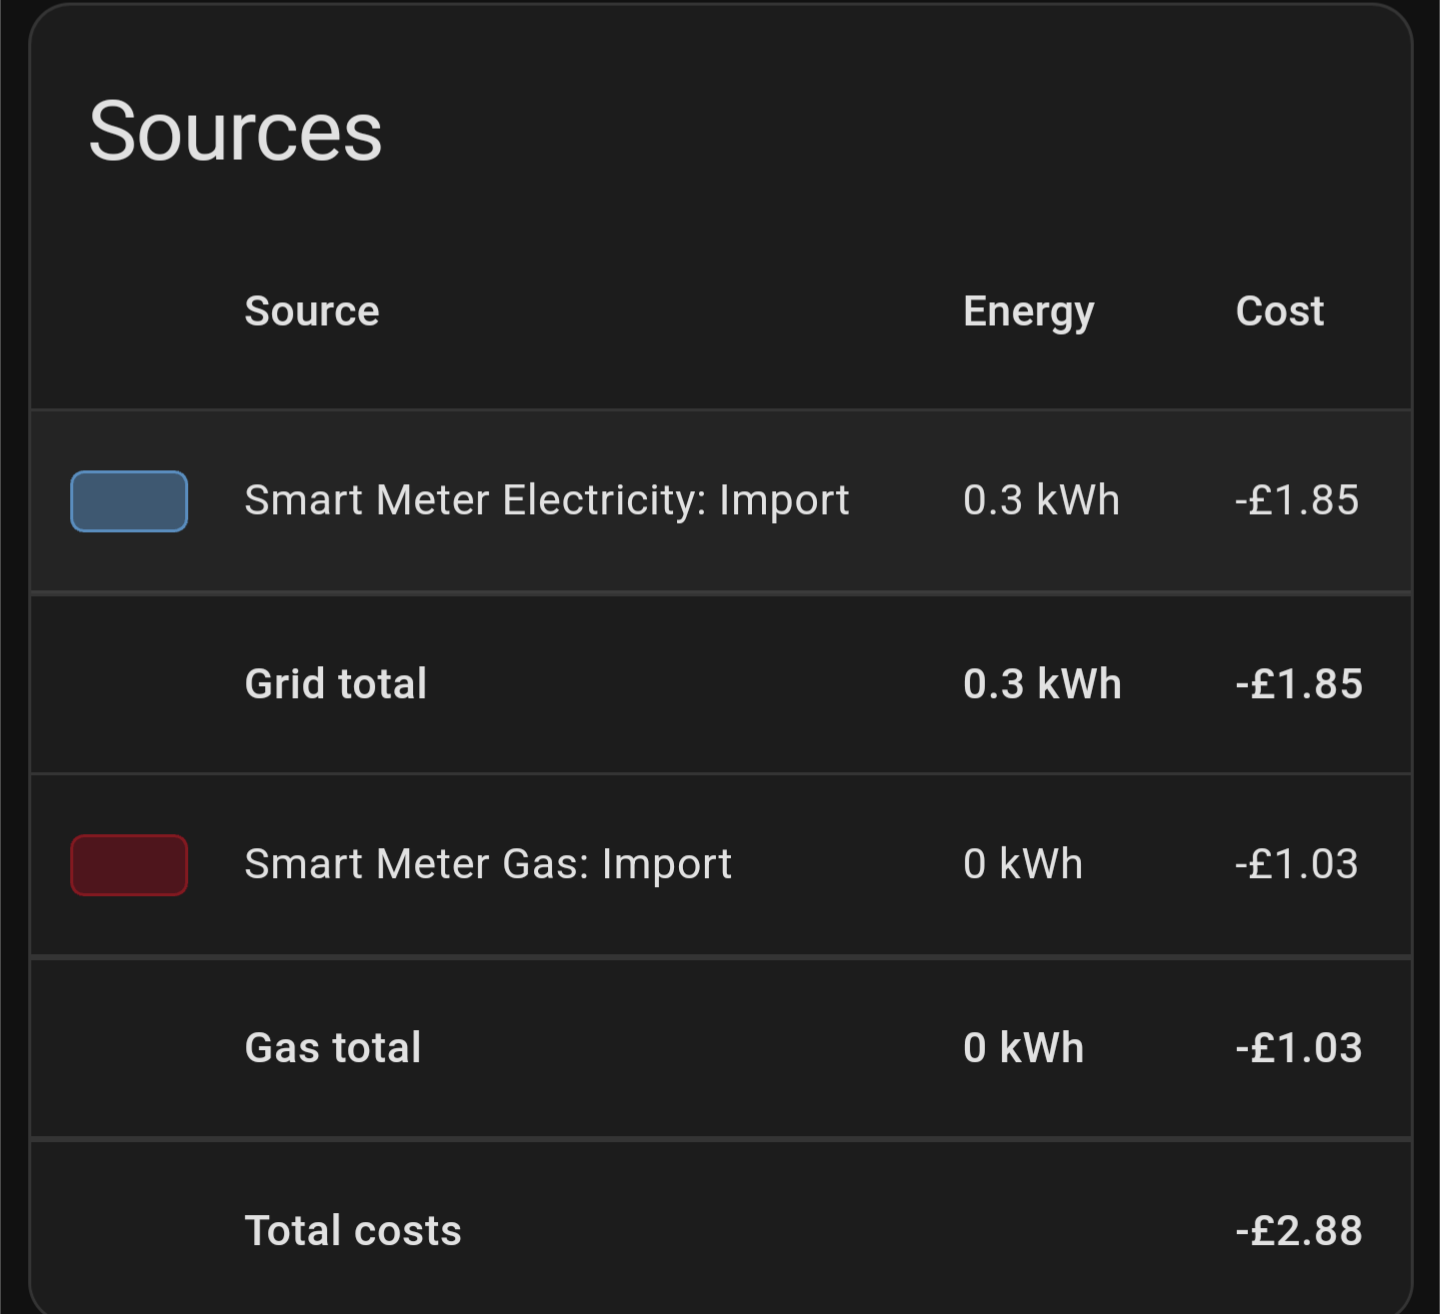Click the Source column header
This screenshot has height=1314, width=1440.
[312, 311]
